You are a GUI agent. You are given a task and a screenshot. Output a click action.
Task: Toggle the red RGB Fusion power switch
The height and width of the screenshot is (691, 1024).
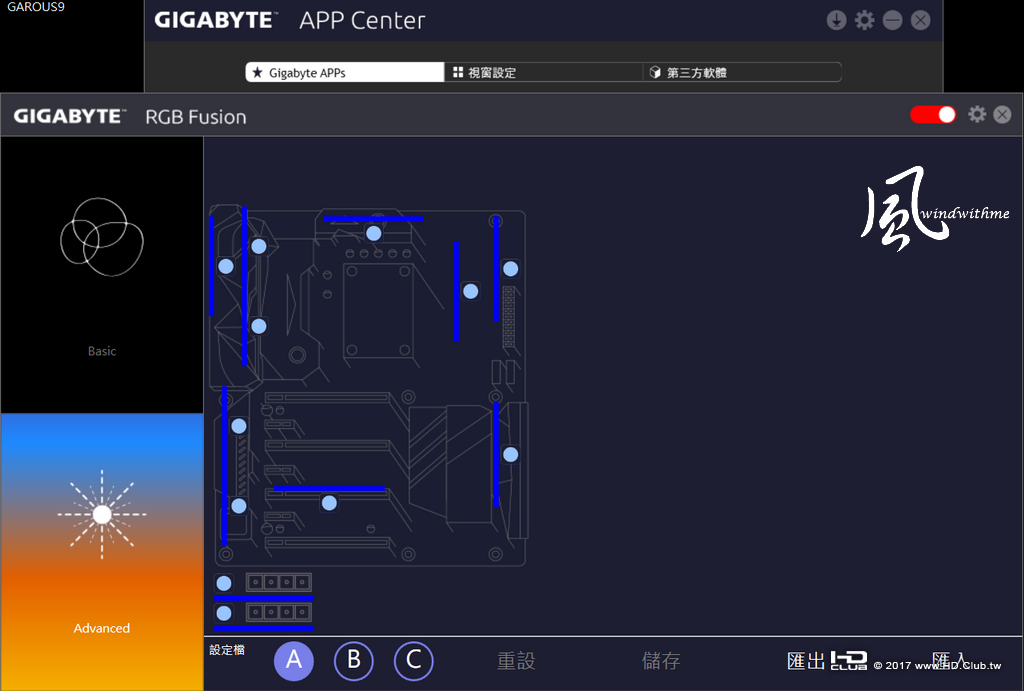(933, 115)
